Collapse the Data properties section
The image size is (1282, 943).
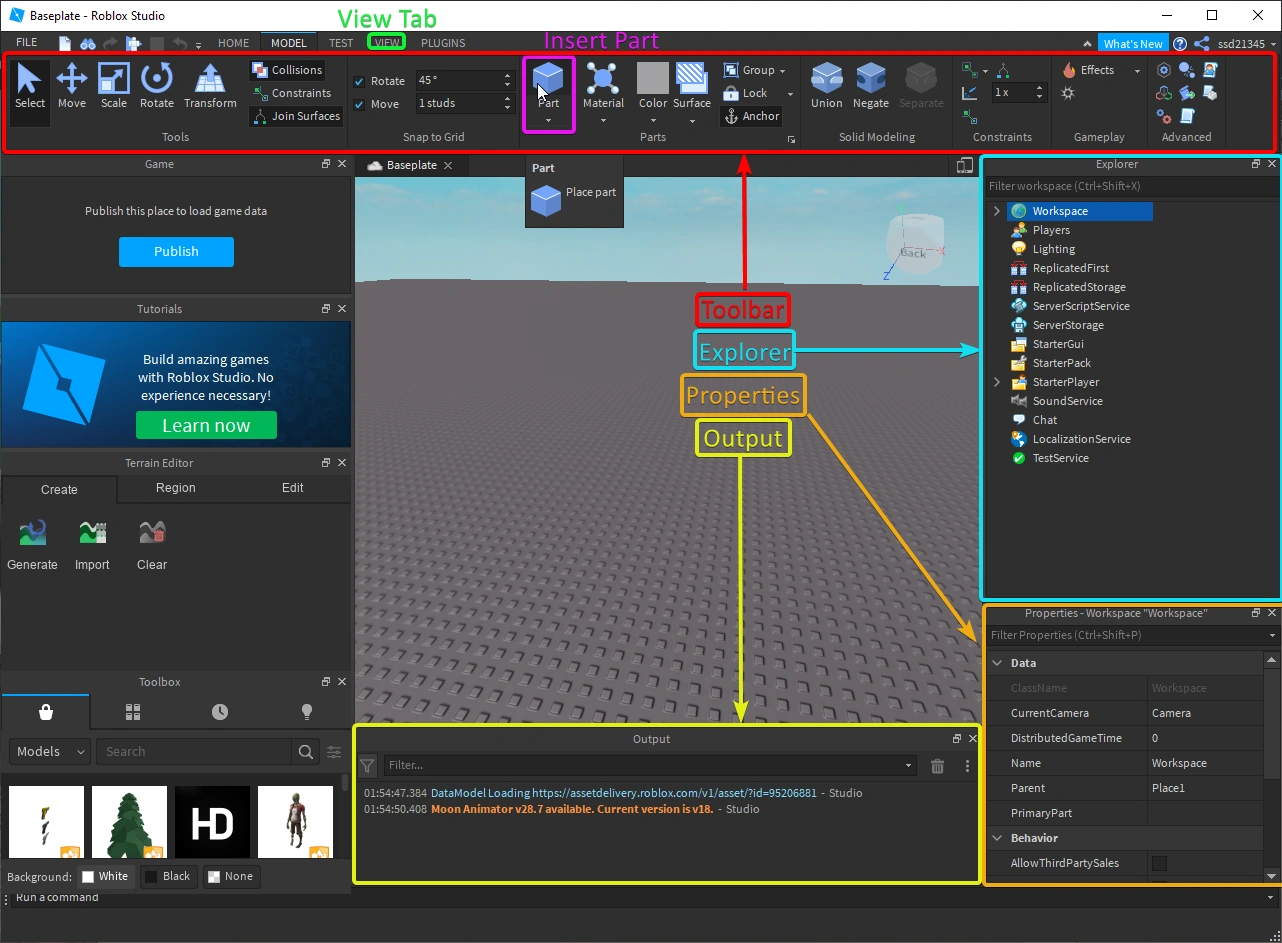click(997, 663)
